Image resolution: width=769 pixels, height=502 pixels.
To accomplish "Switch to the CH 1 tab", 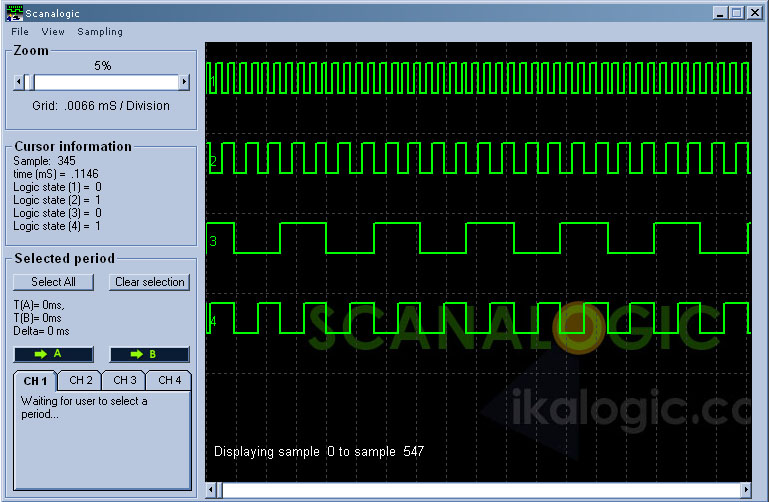I will [35, 381].
